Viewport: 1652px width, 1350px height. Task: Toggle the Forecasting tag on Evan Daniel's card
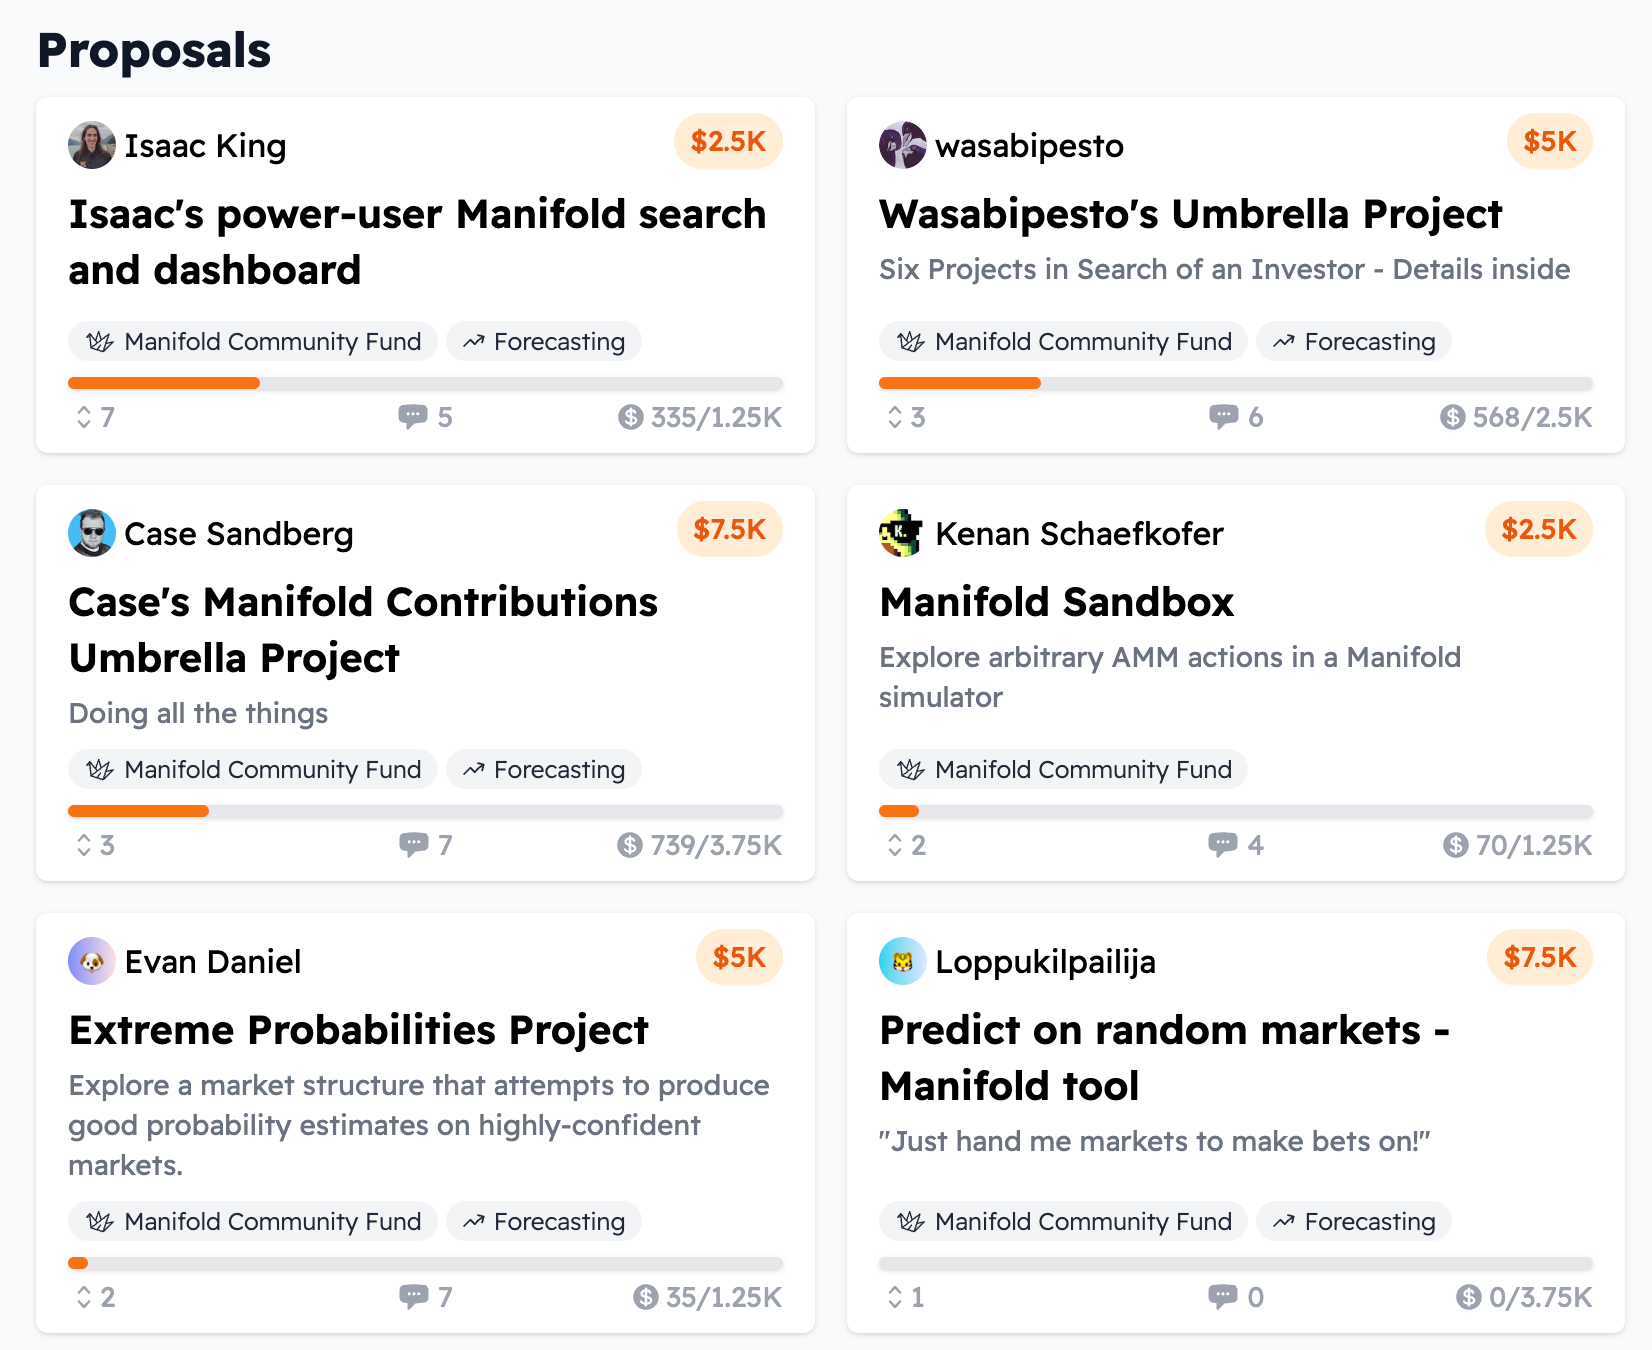coord(544,1221)
